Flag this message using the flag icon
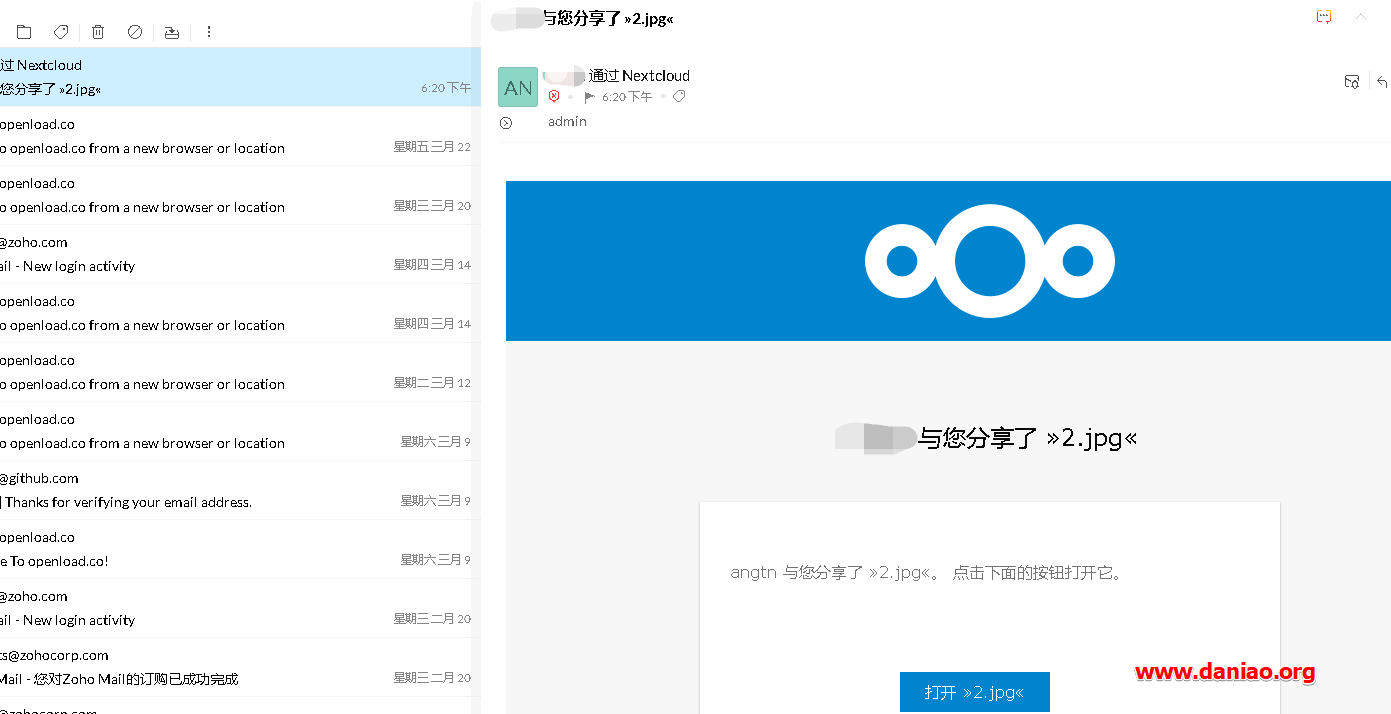 click(x=590, y=97)
